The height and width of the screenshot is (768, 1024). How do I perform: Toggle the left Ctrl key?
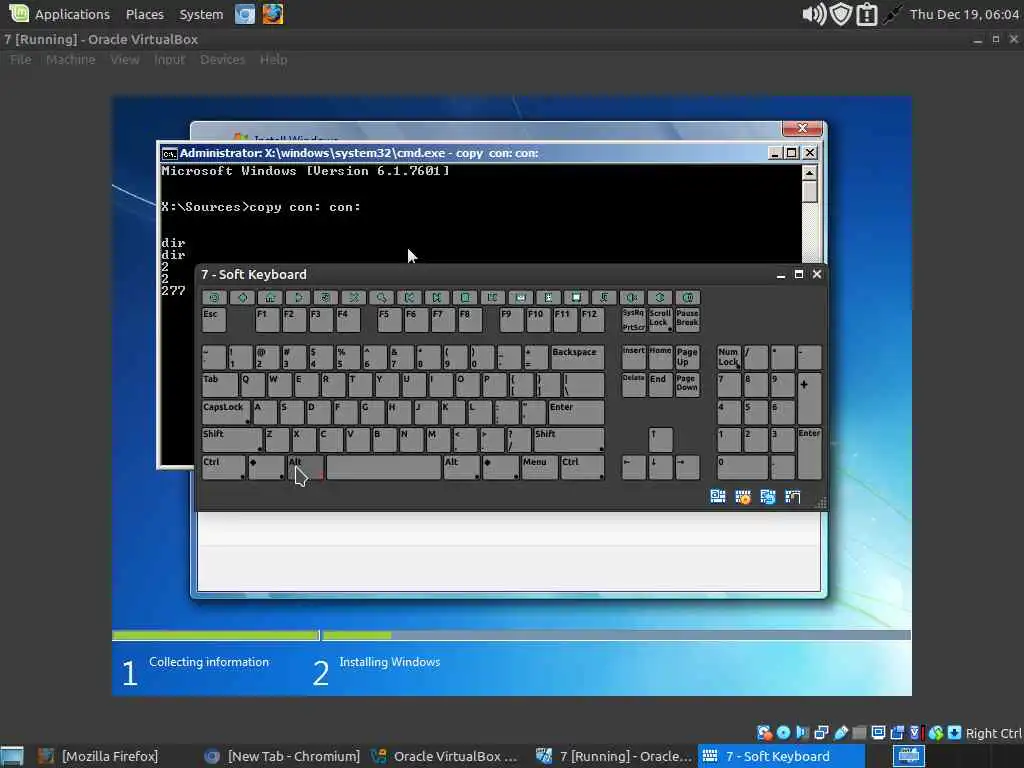223,468
